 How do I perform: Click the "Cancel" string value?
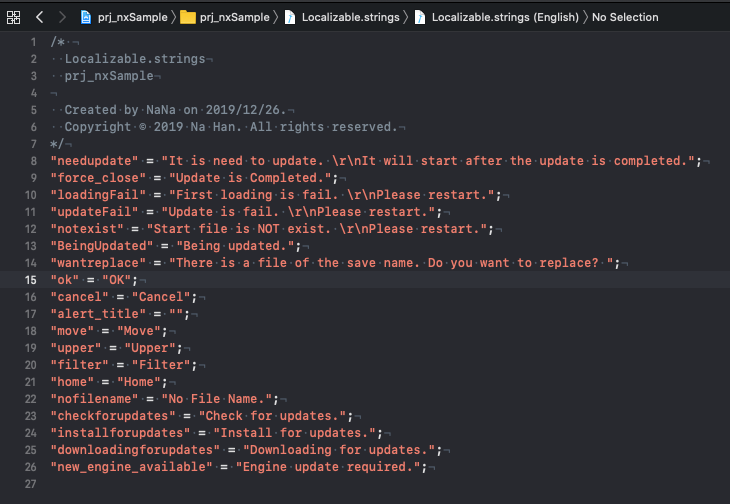161,297
